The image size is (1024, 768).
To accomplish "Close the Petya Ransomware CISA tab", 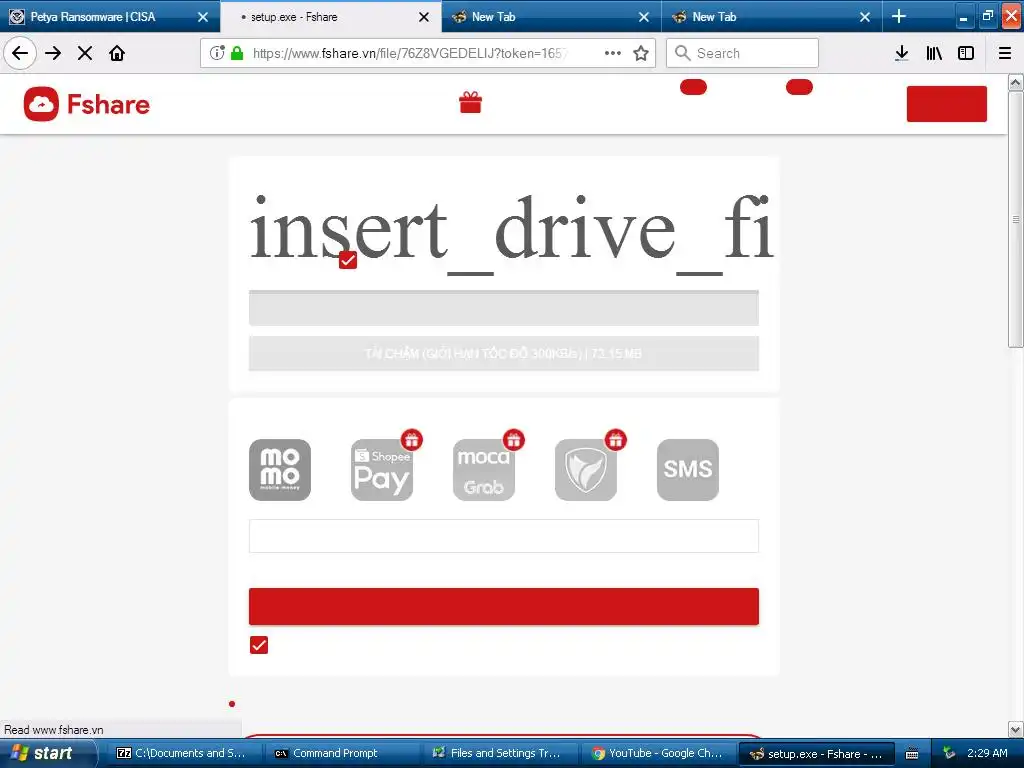I will click(x=203, y=17).
